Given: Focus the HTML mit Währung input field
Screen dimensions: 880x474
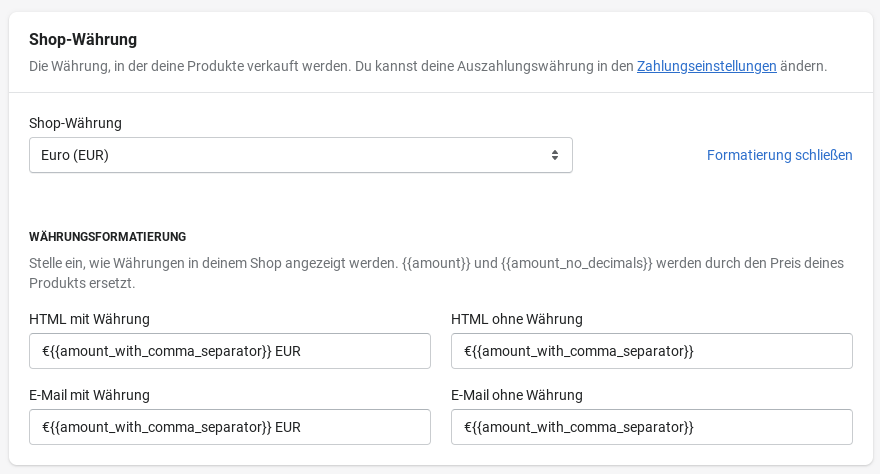Looking at the screenshot, I should (x=230, y=351).
